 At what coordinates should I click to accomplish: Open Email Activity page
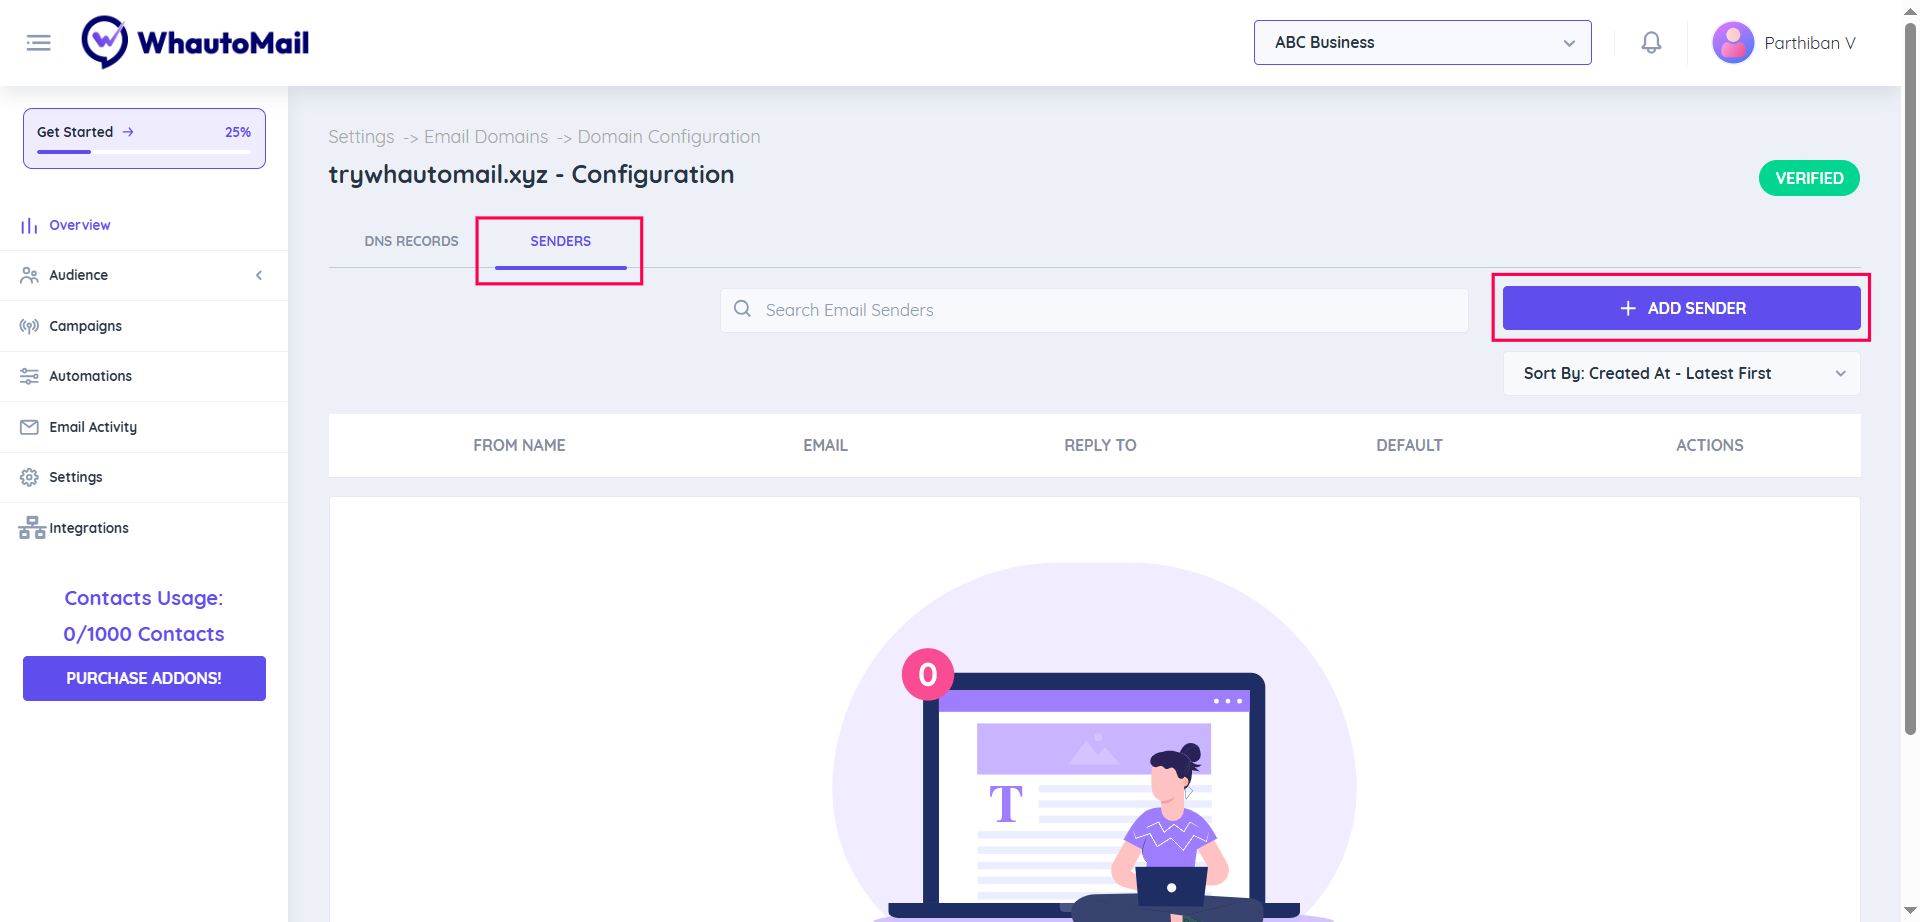point(93,427)
